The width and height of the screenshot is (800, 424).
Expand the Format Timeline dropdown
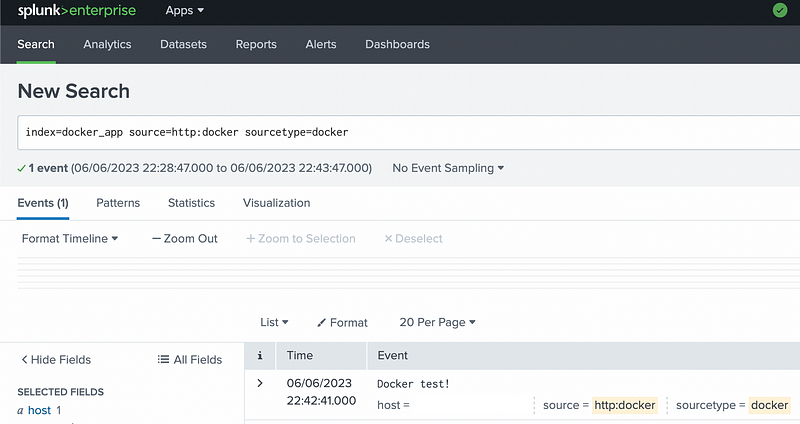pyautogui.click(x=70, y=238)
